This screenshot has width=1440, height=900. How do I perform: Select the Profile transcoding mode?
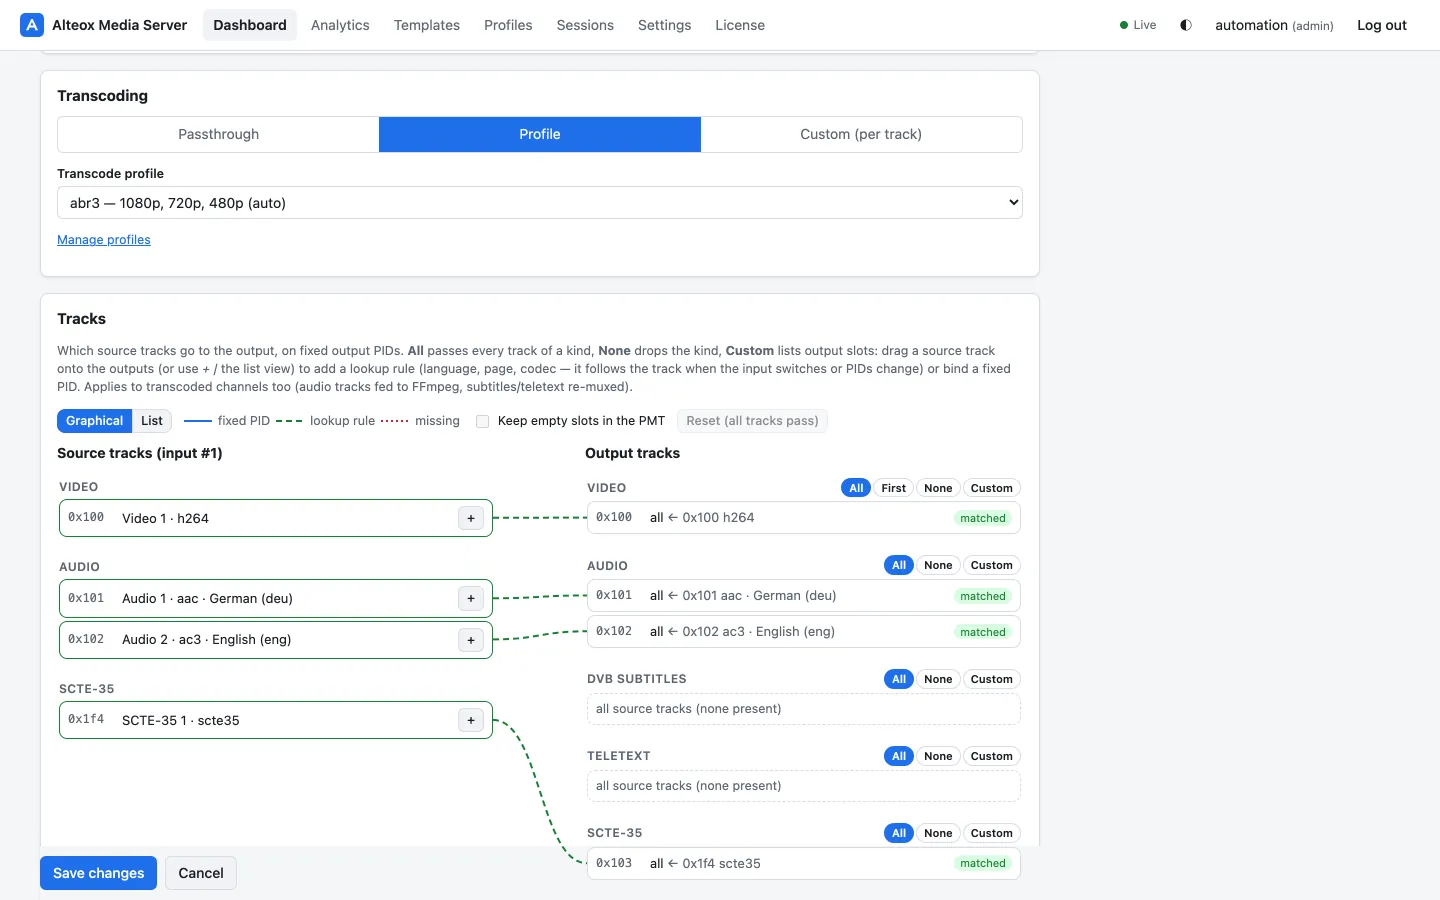pos(540,134)
